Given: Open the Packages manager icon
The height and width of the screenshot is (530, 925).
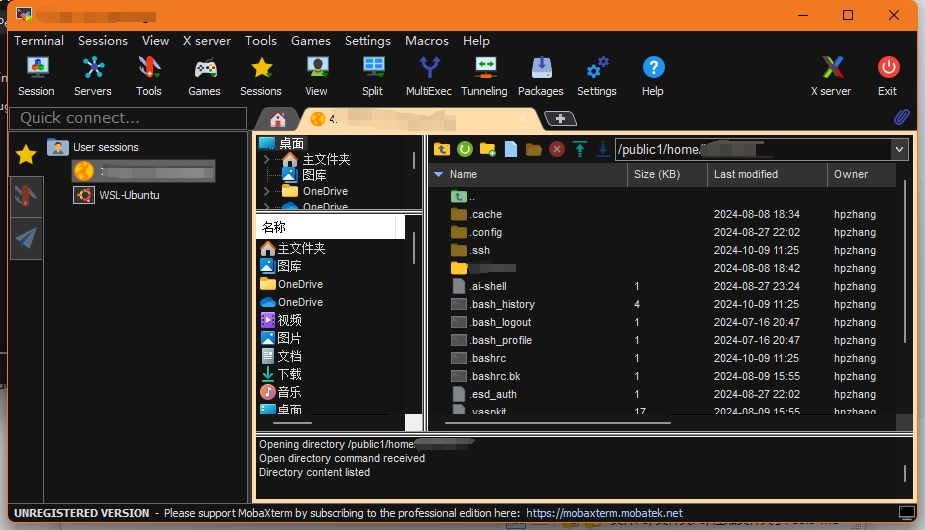Looking at the screenshot, I should 540,76.
